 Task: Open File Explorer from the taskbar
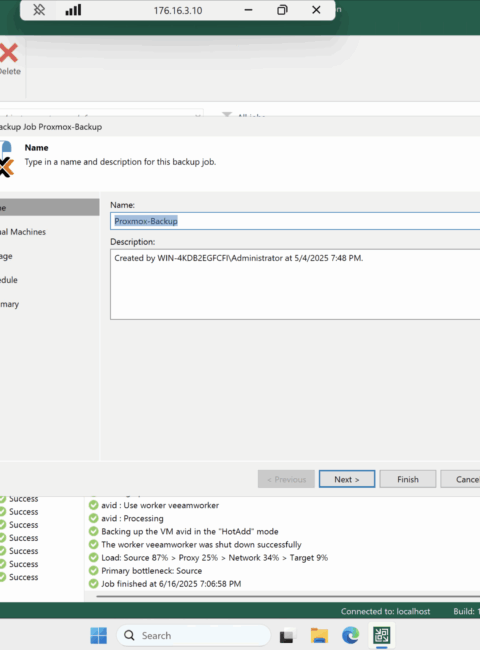pyautogui.click(x=319, y=635)
